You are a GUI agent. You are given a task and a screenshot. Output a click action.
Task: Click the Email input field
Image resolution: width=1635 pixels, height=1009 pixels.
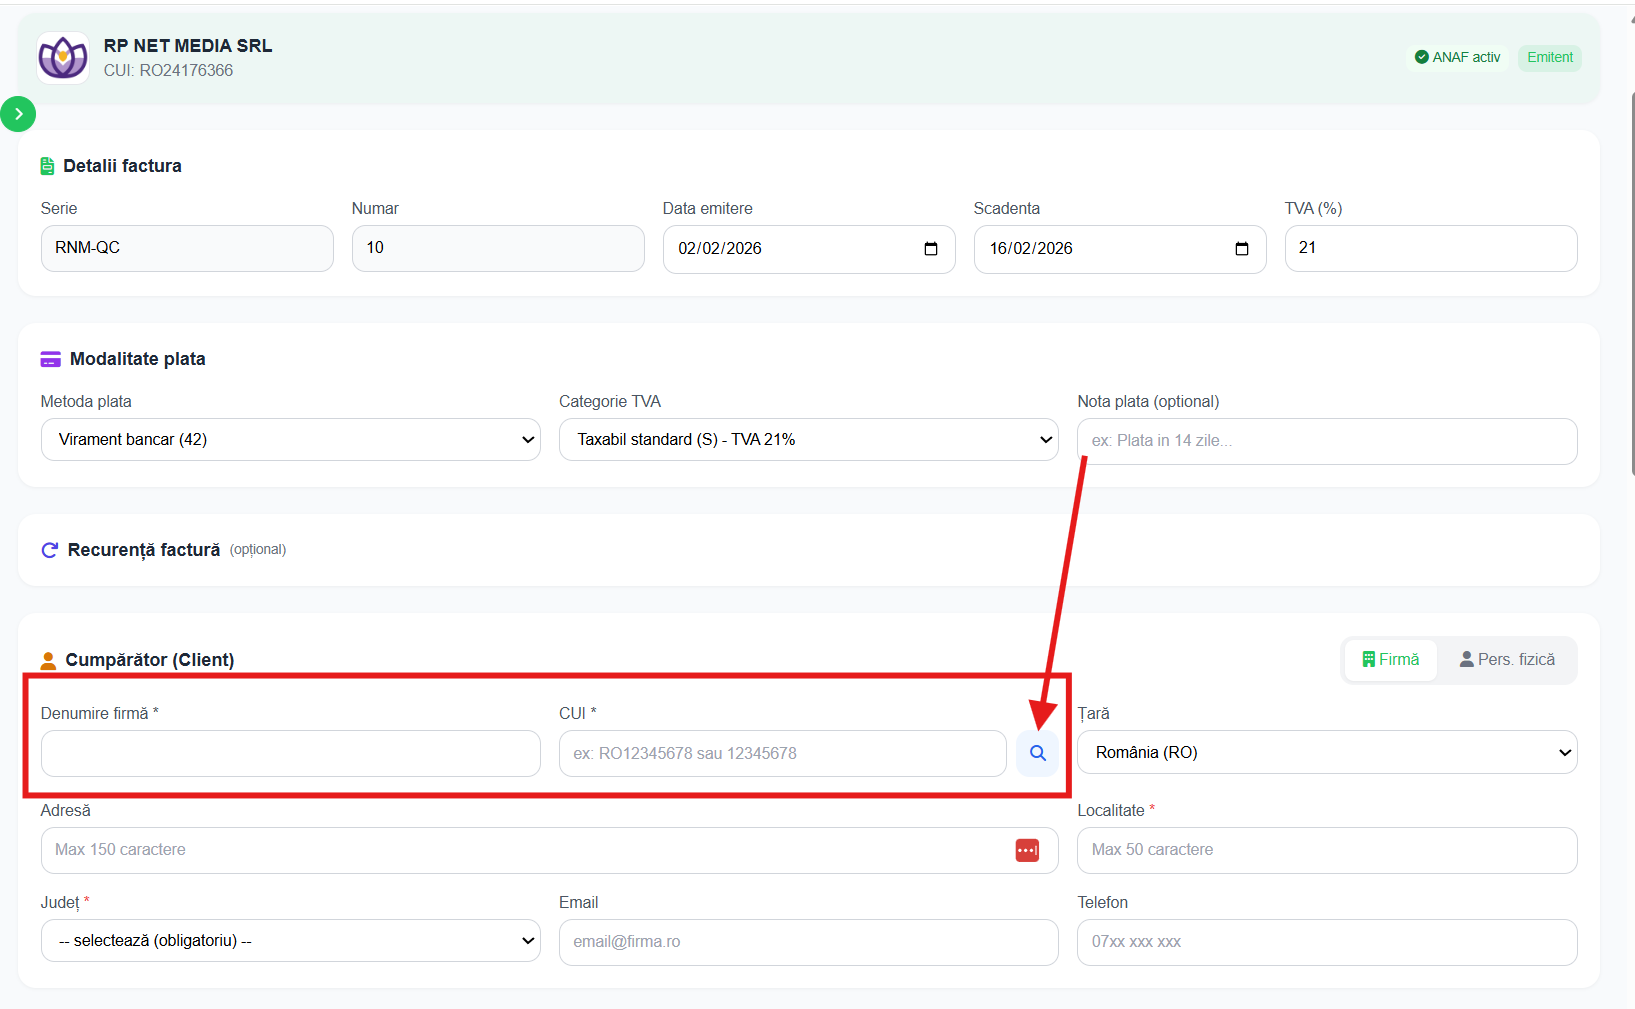pos(808,942)
